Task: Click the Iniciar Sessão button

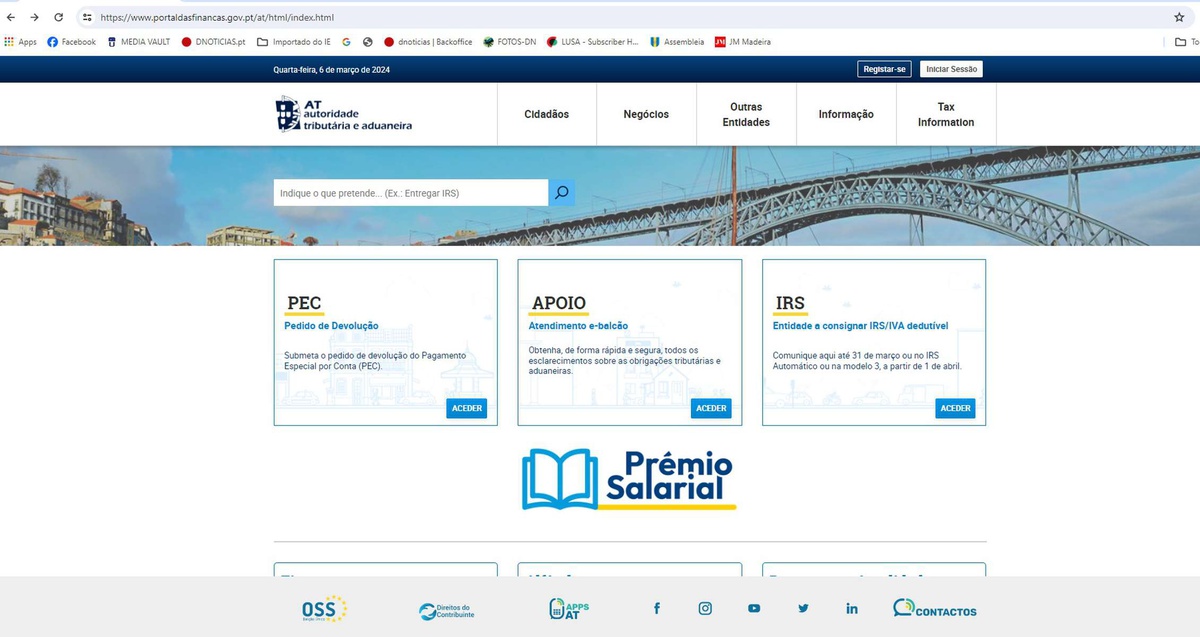Action: point(951,69)
